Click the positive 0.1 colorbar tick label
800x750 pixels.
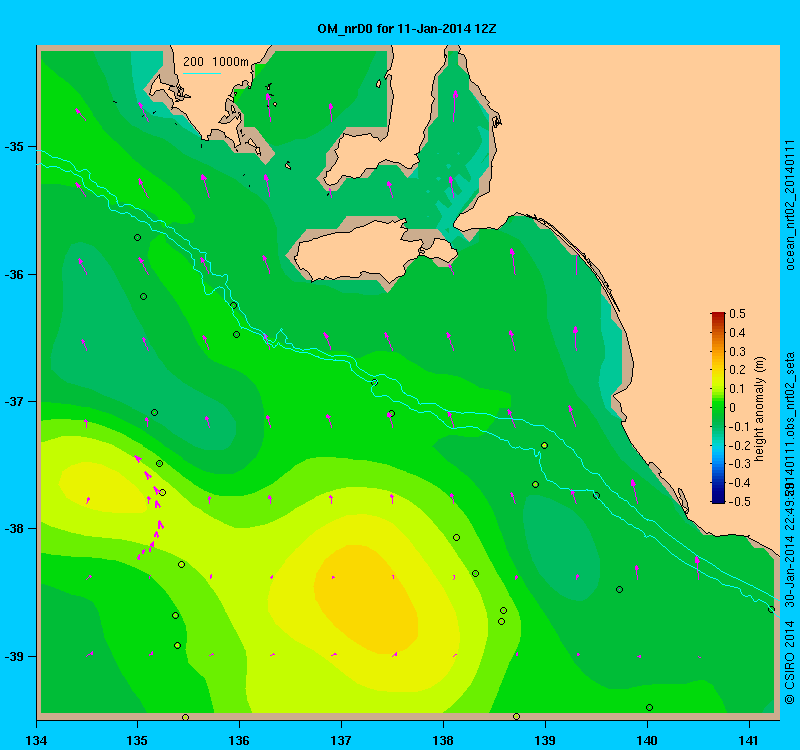(x=737, y=389)
